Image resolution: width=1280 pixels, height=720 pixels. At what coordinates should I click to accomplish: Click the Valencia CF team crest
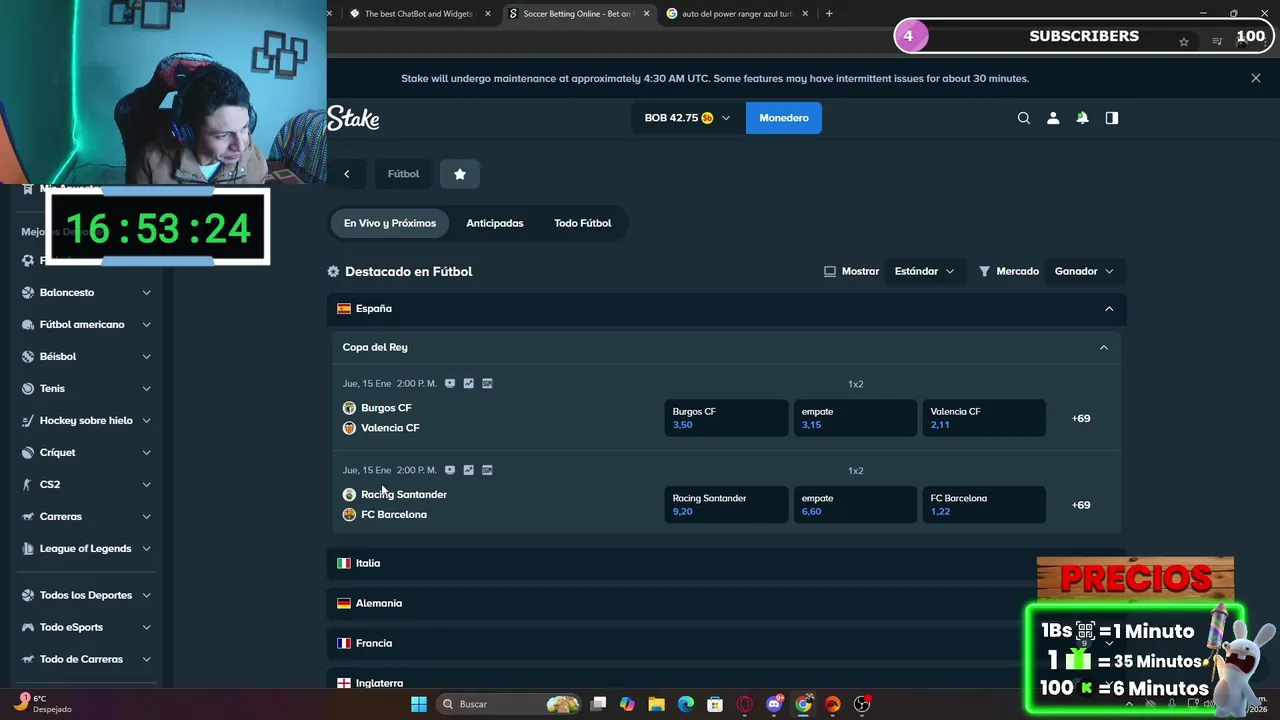click(x=349, y=428)
